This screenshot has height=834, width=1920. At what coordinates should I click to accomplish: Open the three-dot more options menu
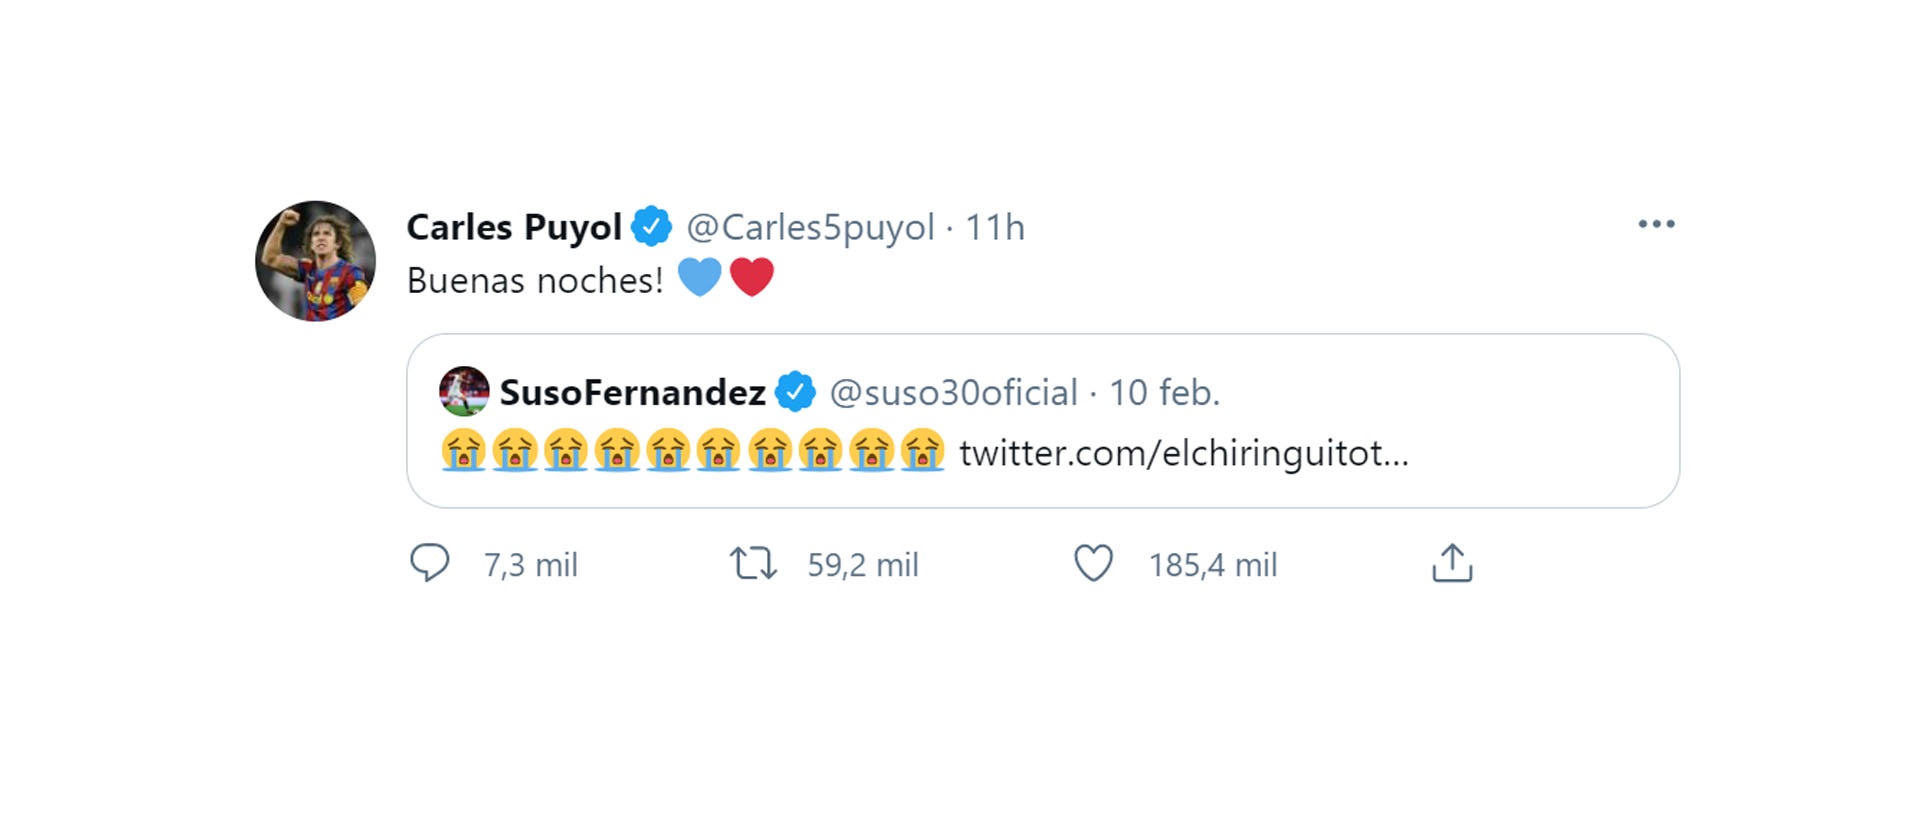pos(1656,224)
